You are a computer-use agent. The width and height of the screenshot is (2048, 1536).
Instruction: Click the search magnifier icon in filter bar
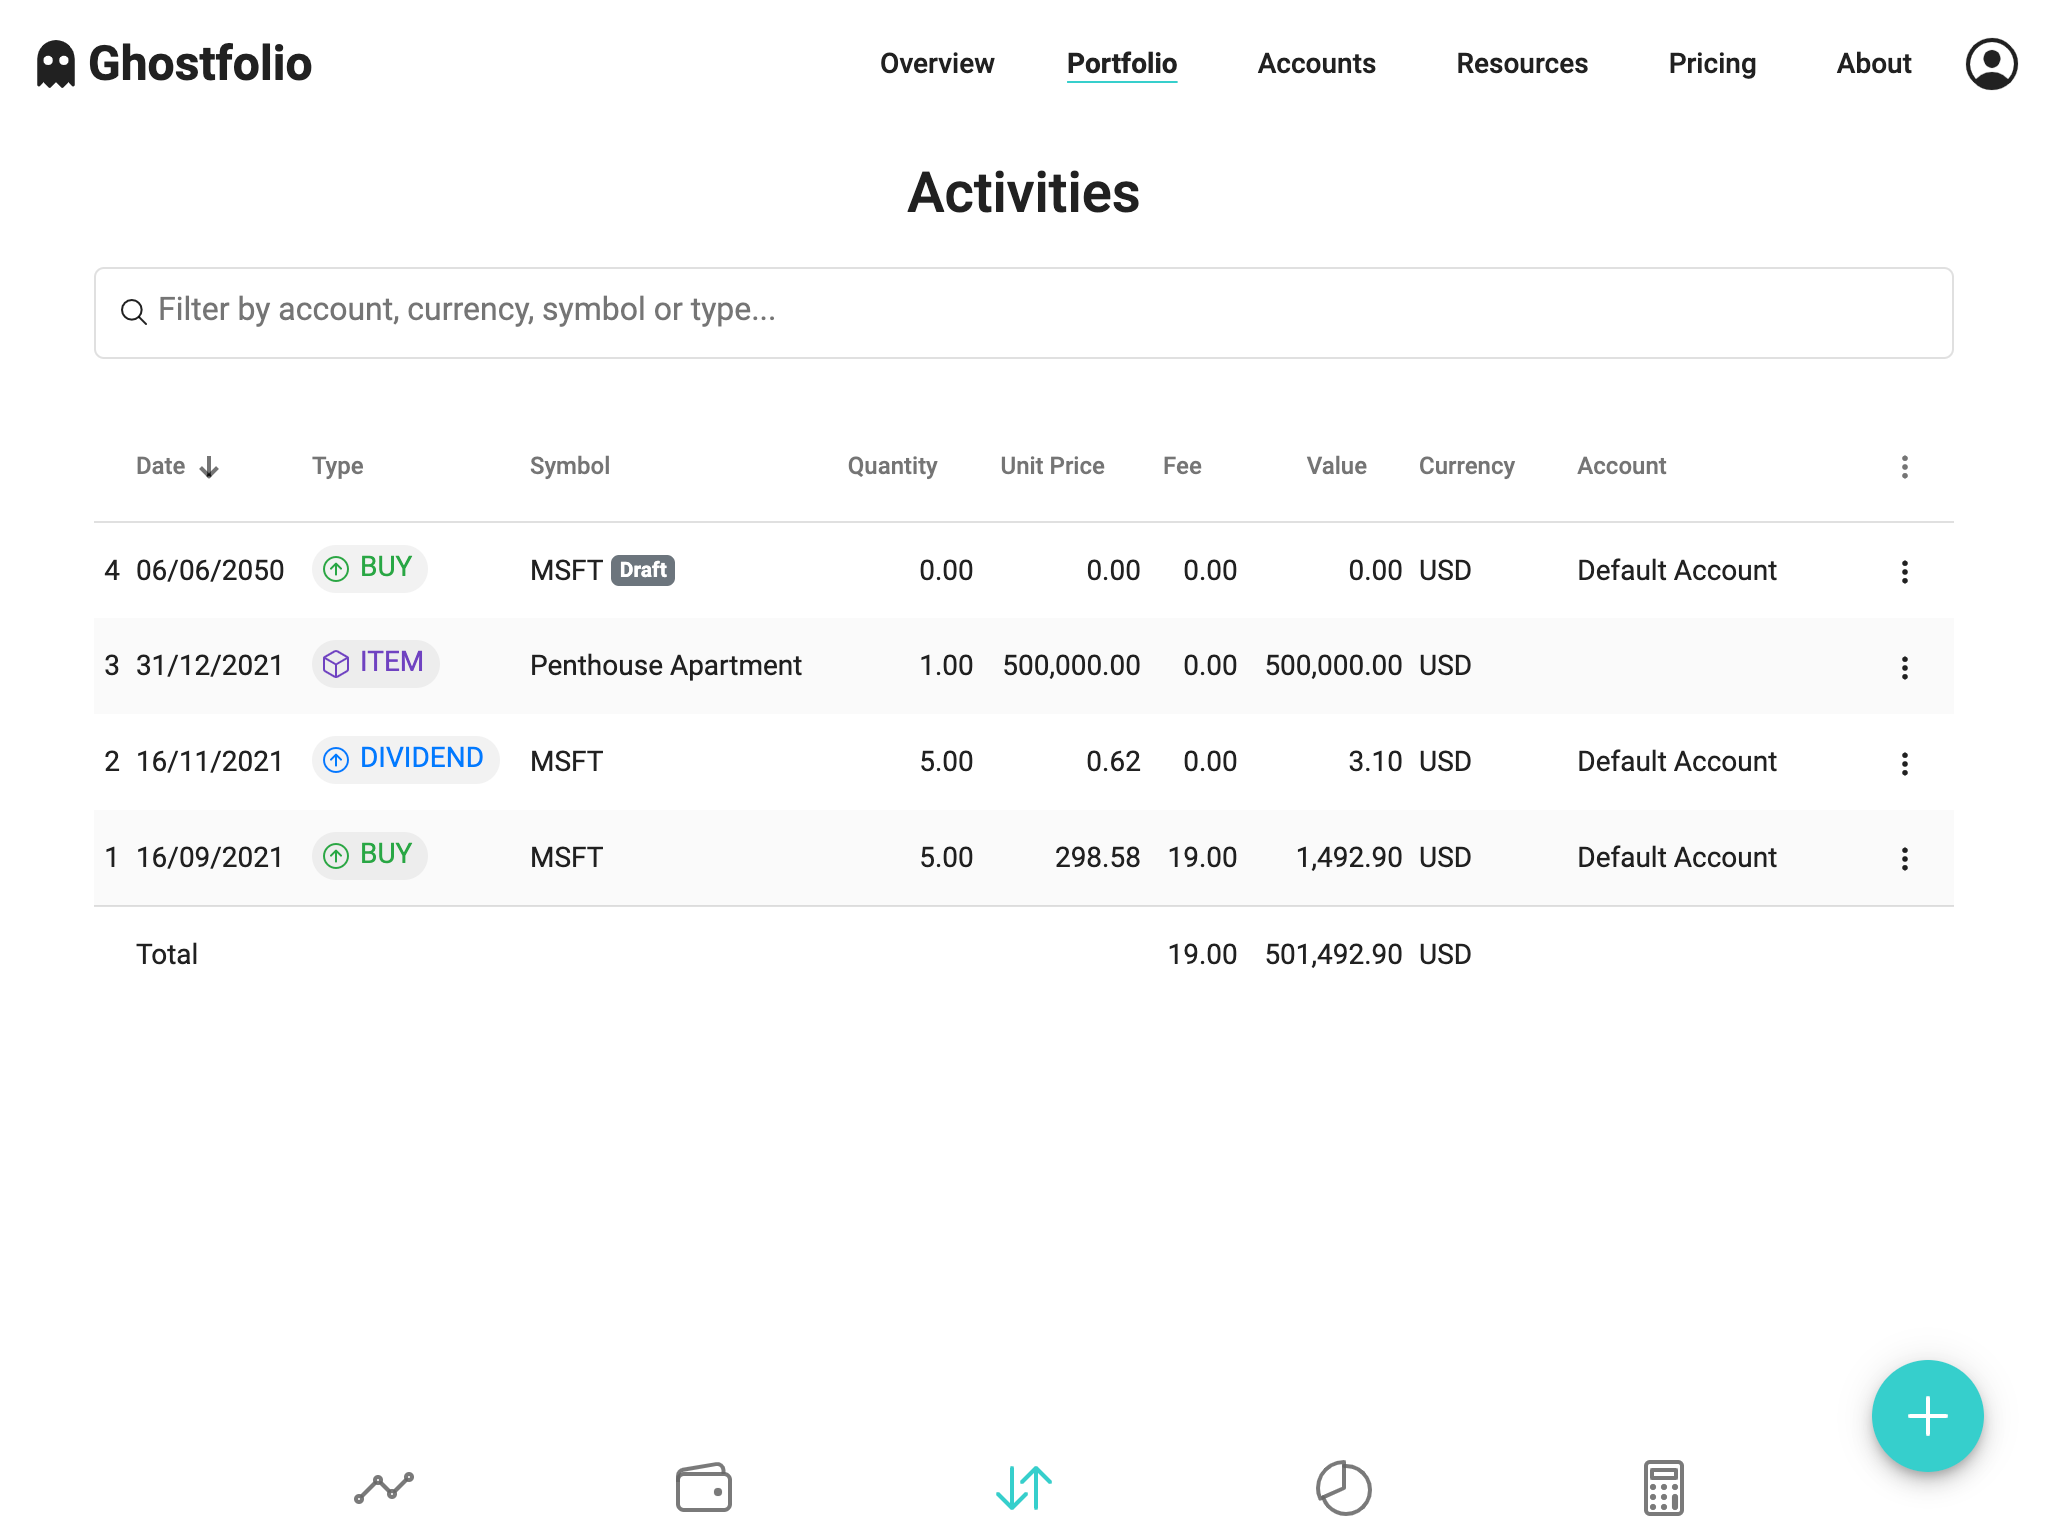134,312
